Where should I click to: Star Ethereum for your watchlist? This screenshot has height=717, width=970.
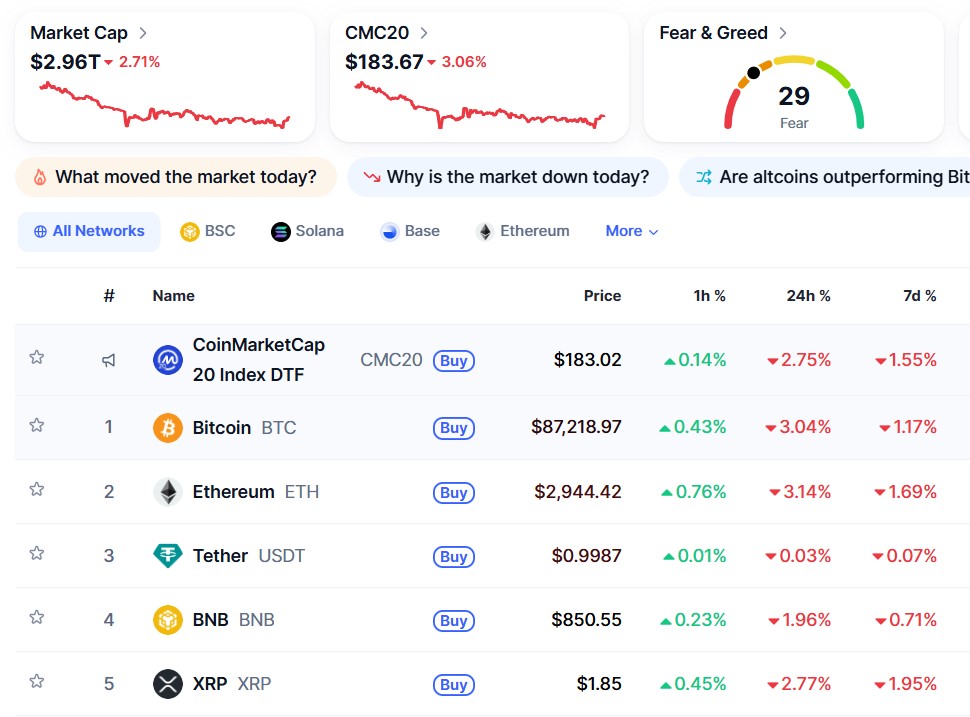pyautogui.click(x=36, y=492)
